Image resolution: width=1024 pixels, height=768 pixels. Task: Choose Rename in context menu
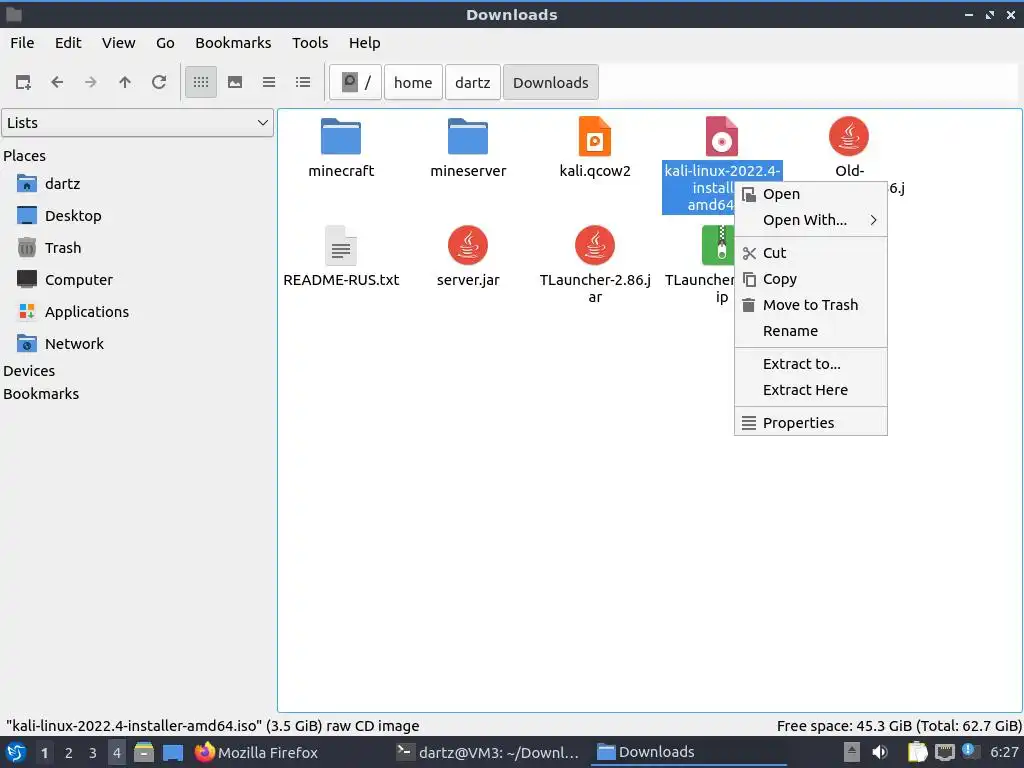coord(810,331)
